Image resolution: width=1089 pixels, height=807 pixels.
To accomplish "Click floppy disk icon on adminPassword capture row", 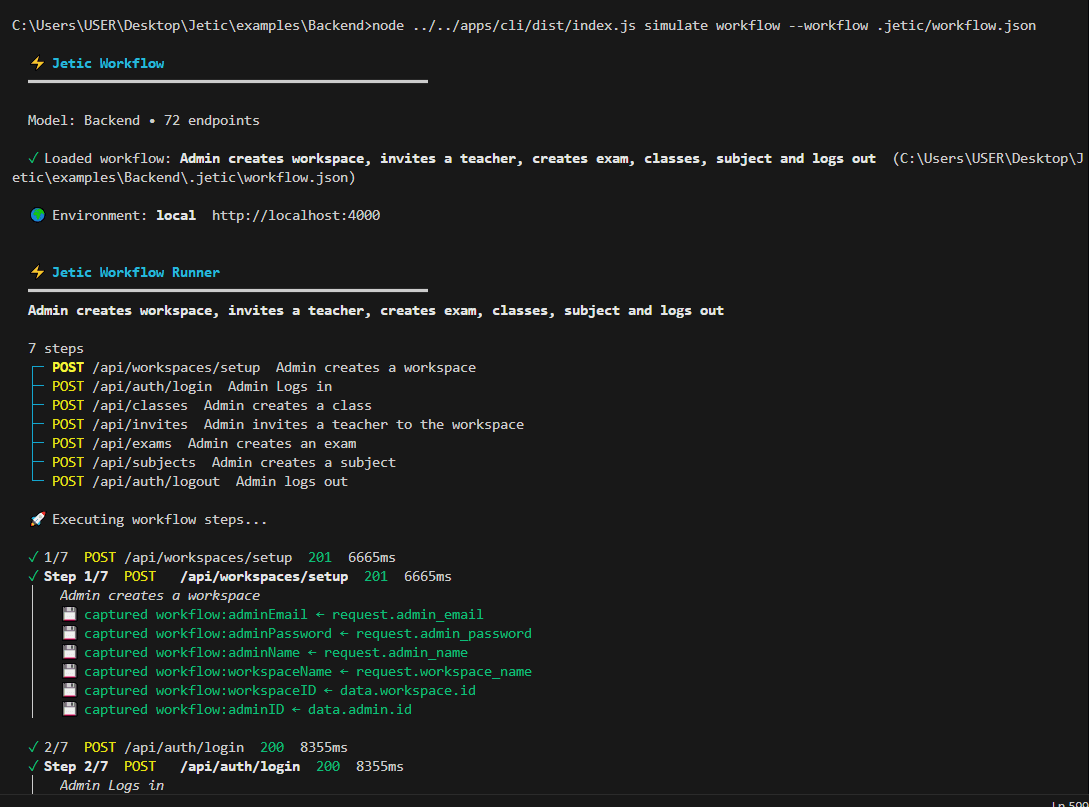I will click(x=69, y=633).
